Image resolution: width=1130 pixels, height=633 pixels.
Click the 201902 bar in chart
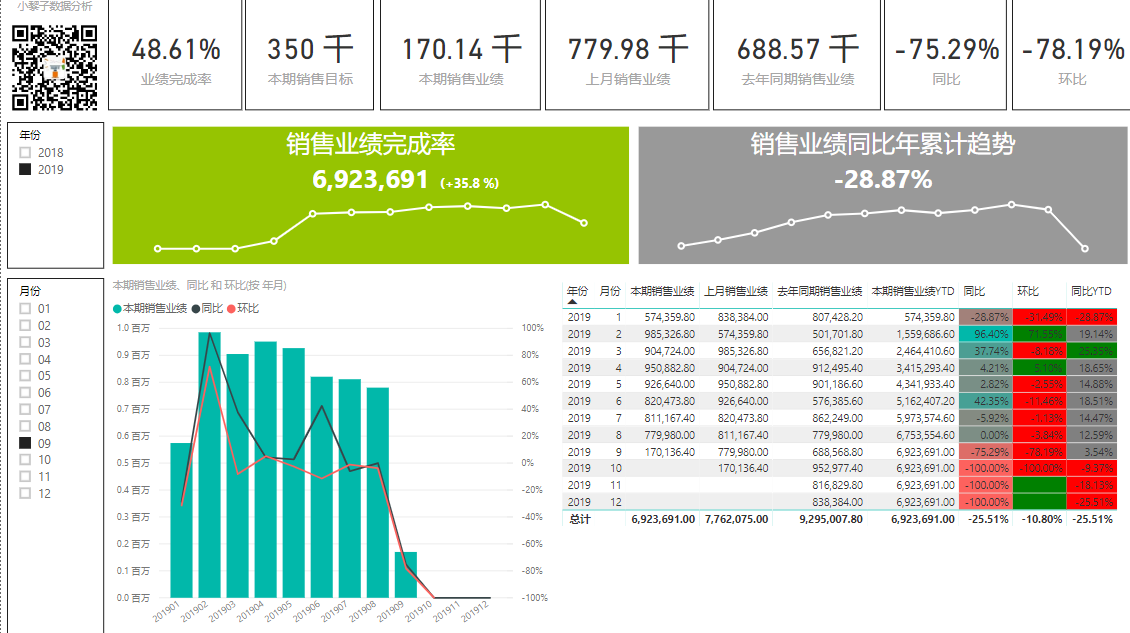[x=210, y=465]
